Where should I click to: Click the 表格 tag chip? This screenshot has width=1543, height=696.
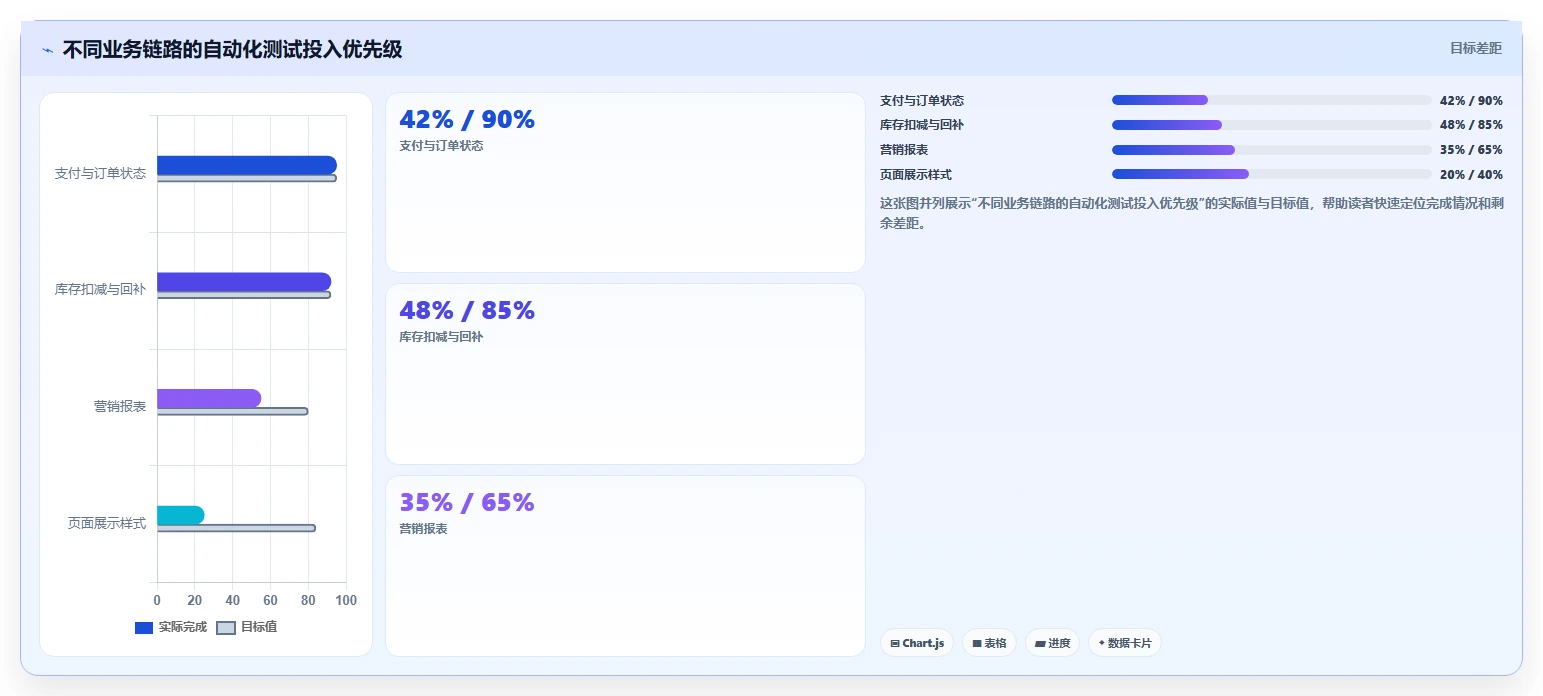[989, 643]
